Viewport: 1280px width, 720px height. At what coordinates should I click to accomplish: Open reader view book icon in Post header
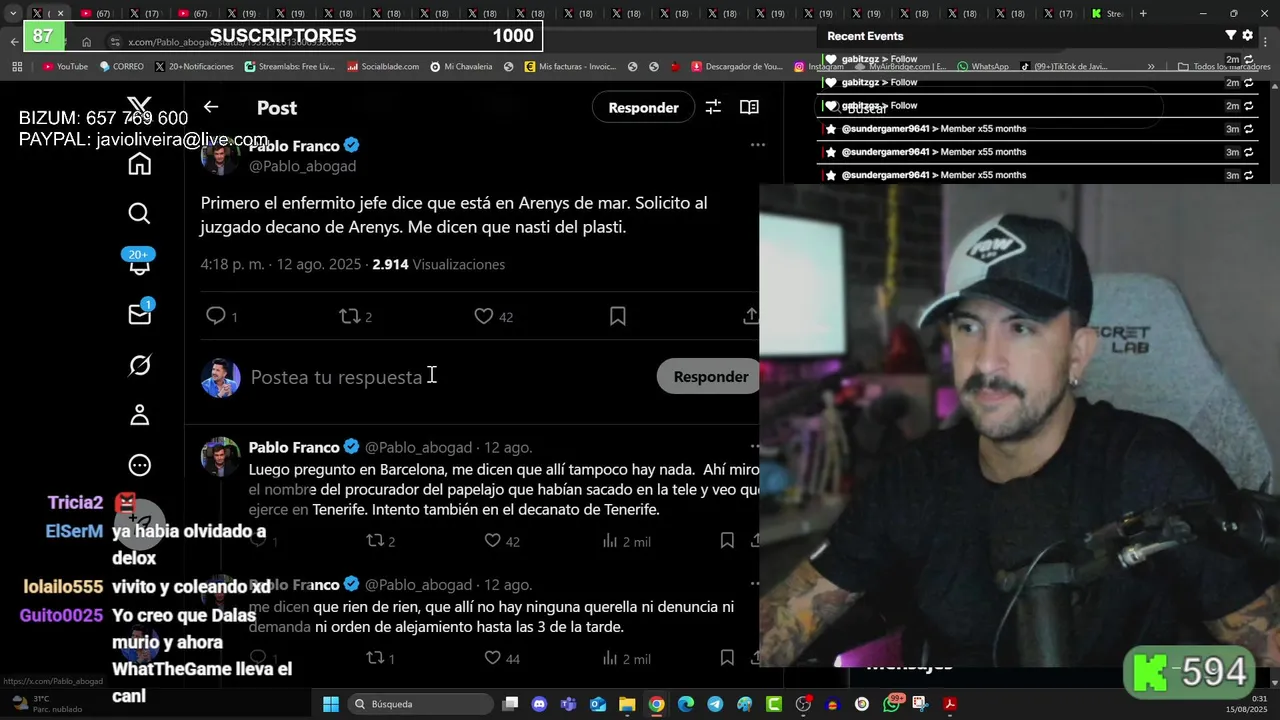(749, 107)
